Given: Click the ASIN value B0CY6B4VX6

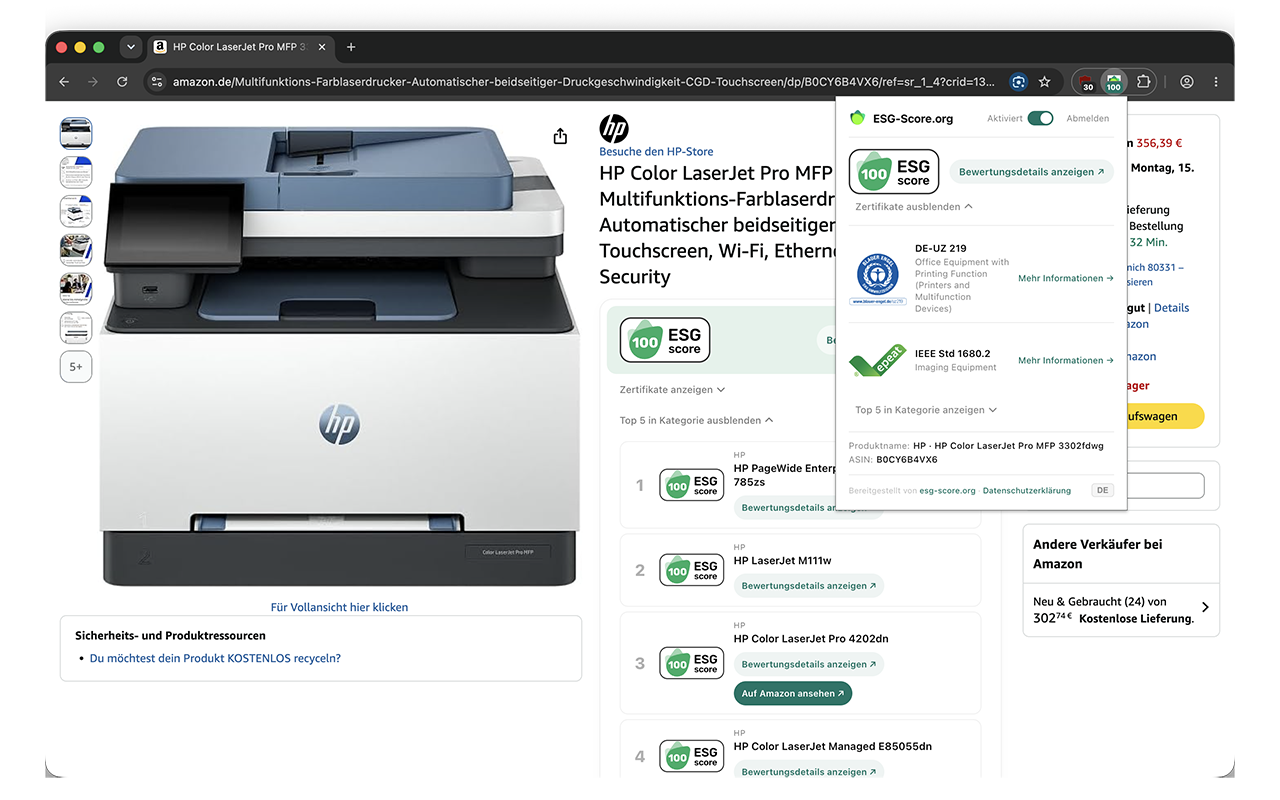Looking at the screenshot, I should (x=907, y=460).
